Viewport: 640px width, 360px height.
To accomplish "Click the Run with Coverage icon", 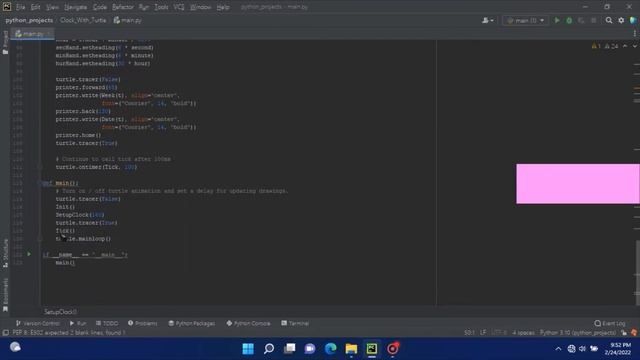I will click(x=581, y=20).
